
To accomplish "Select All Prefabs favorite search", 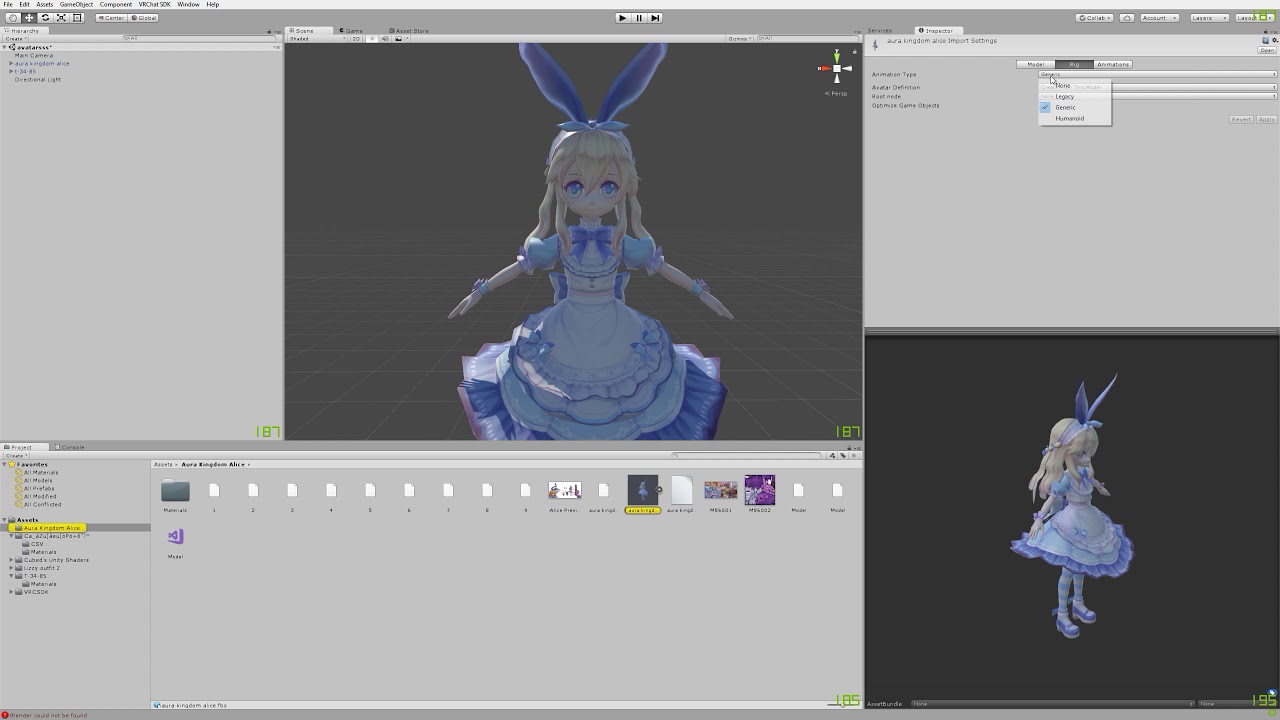I will point(39,489).
